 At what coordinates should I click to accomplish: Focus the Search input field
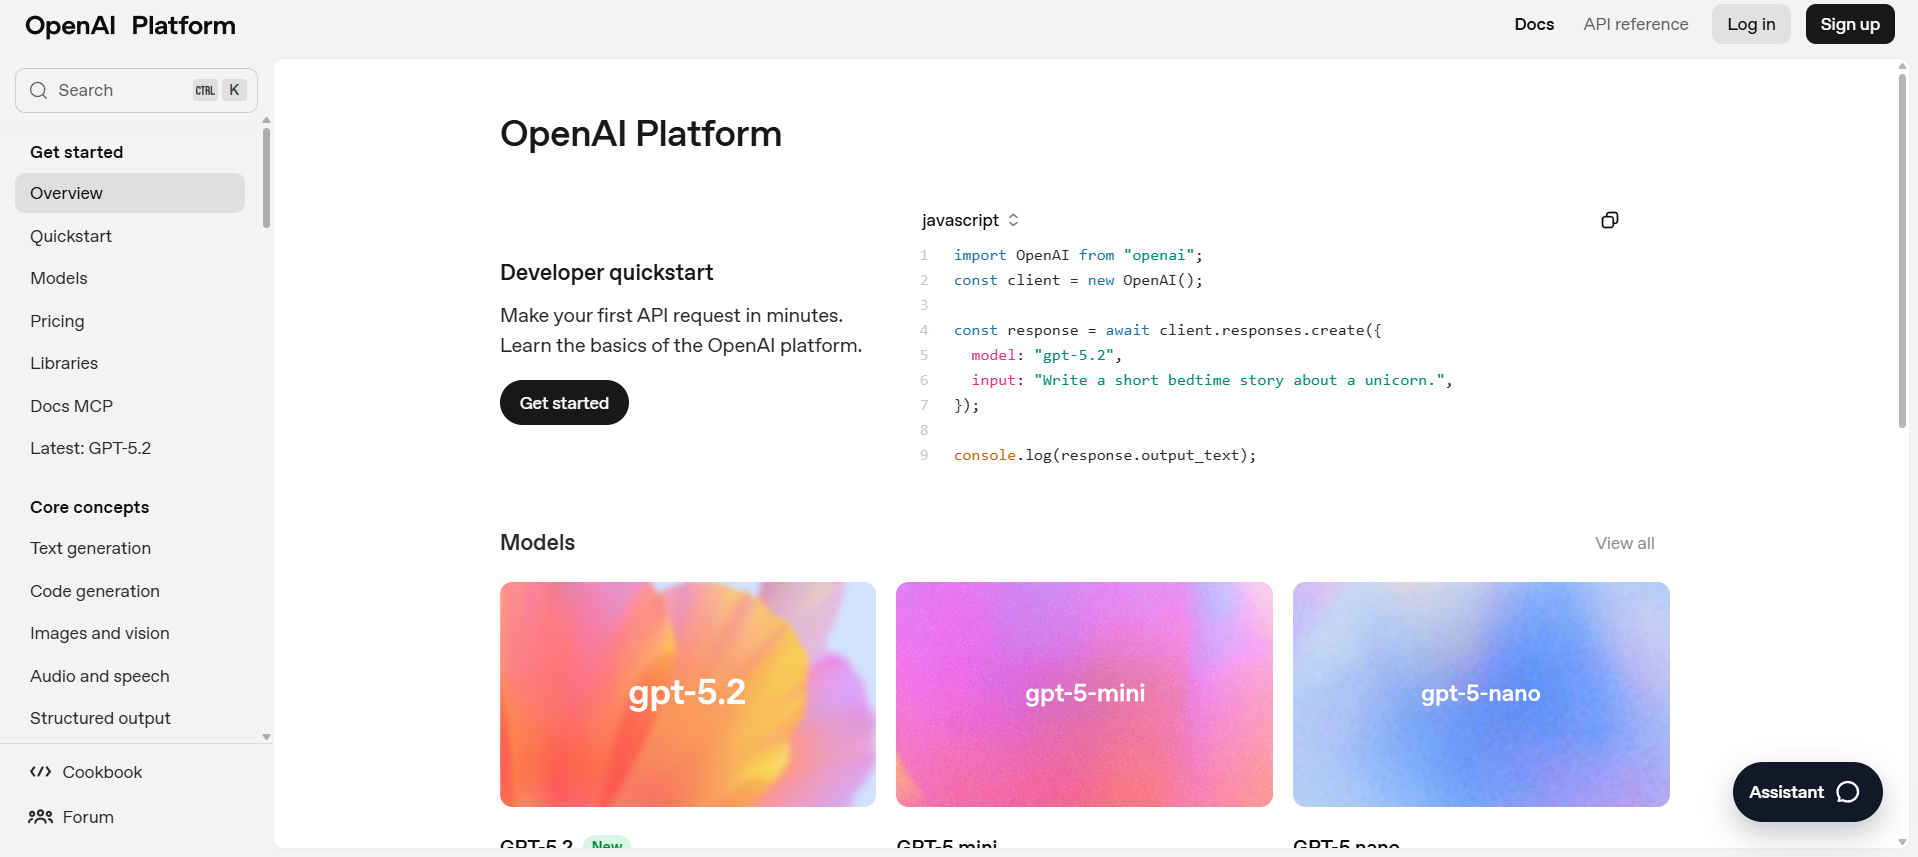point(120,91)
